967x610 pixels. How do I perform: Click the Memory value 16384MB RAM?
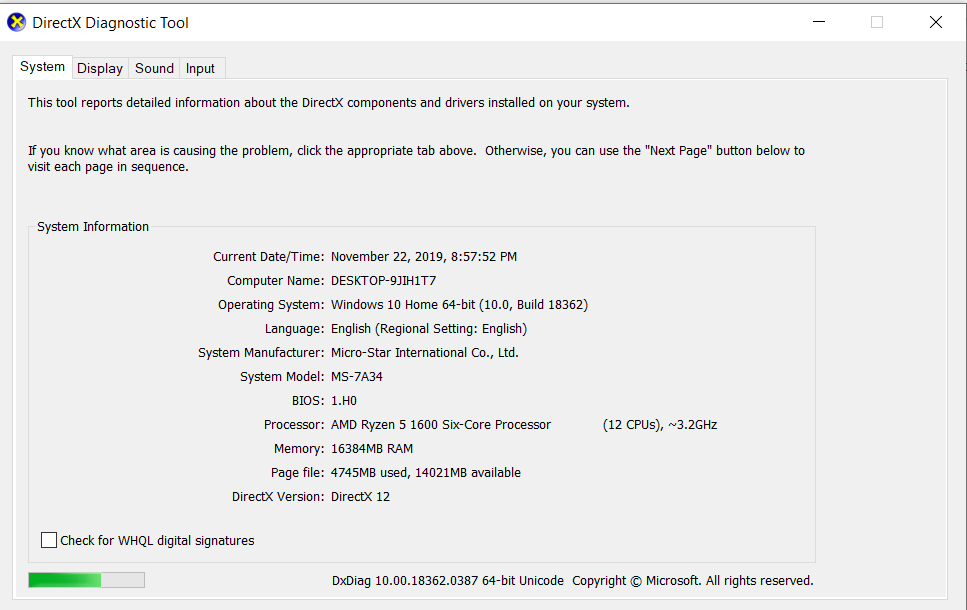[x=372, y=449]
